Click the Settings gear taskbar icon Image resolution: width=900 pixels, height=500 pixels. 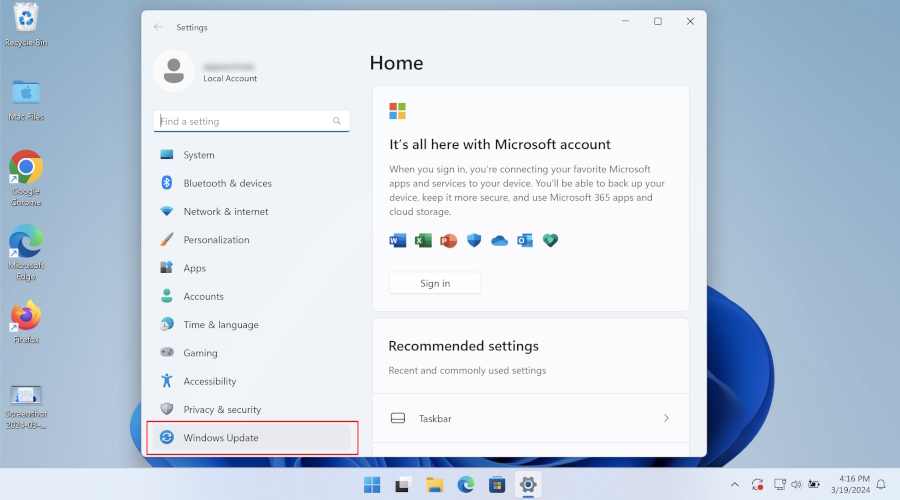(528, 485)
